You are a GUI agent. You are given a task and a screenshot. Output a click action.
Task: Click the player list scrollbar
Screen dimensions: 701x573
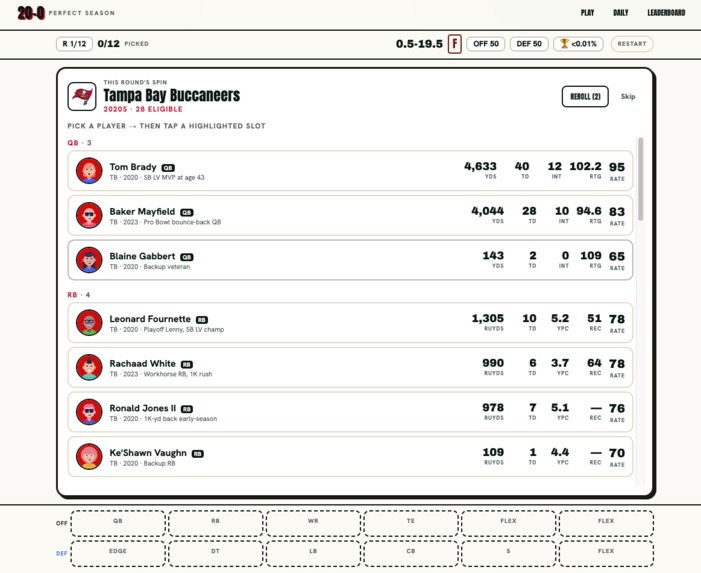click(641, 179)
